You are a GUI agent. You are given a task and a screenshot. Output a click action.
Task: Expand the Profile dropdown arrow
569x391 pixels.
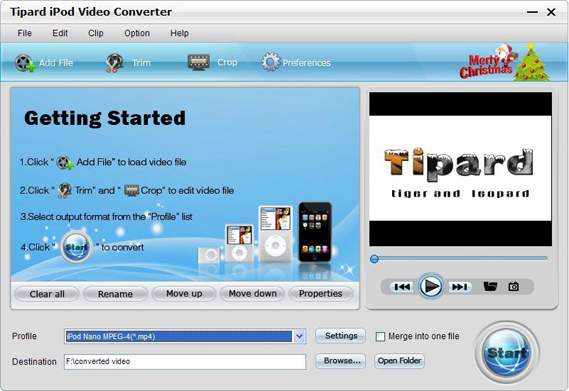click(299, 336)
